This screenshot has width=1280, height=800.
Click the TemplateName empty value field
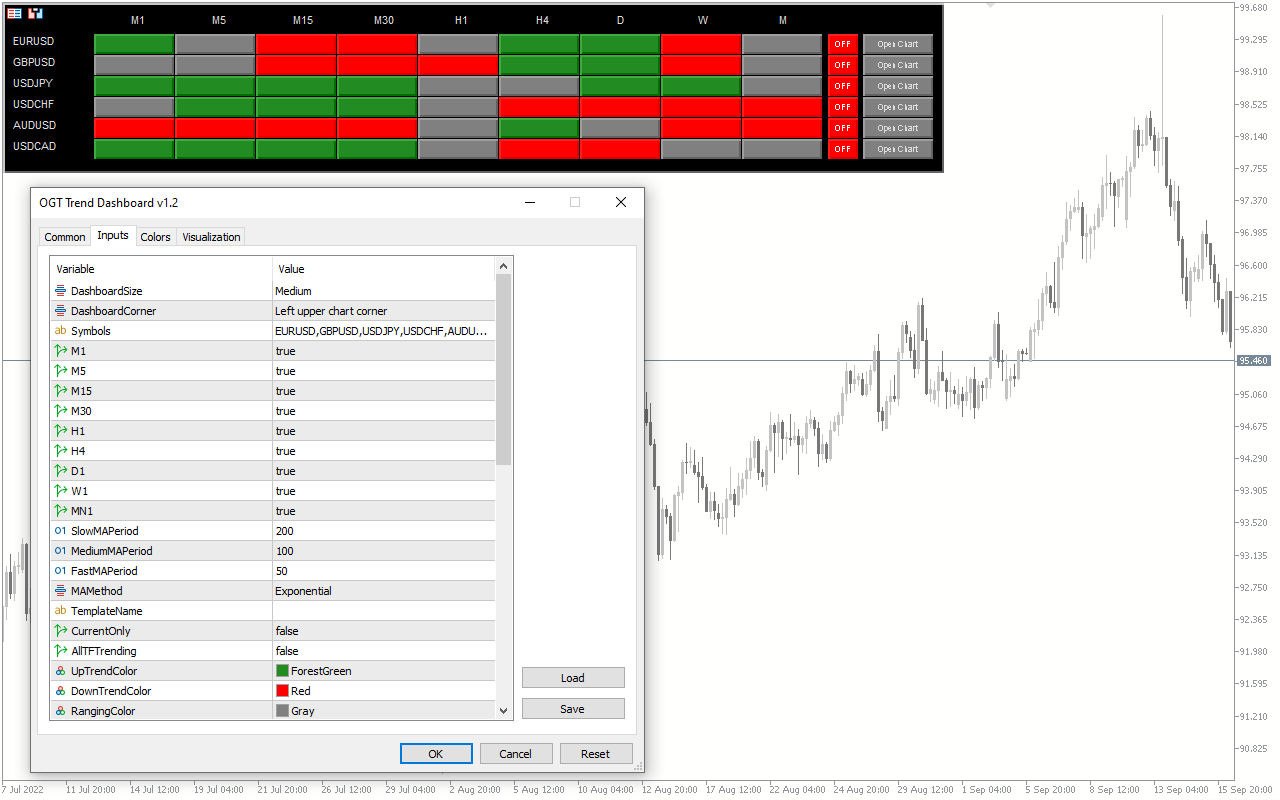[384, 611]
